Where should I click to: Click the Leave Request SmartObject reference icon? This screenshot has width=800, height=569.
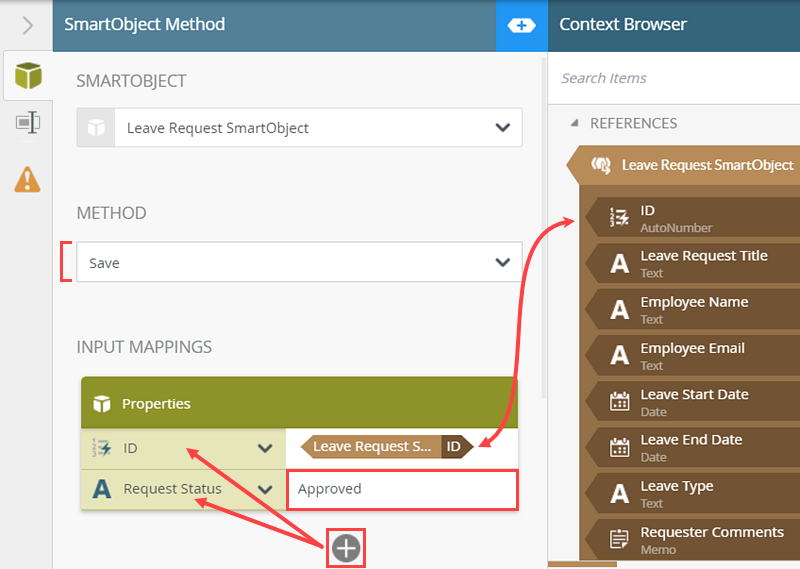pyautogui.click(x=601, y=165)
